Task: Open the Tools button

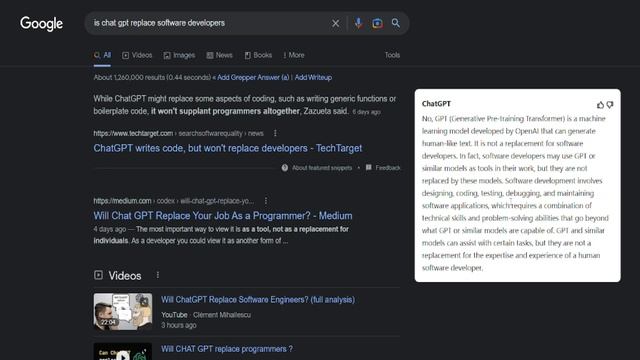Action: click(392, 55)
